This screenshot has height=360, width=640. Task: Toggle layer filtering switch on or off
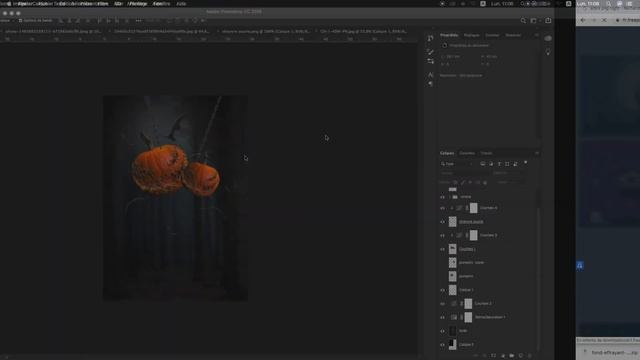click(526, 163)
